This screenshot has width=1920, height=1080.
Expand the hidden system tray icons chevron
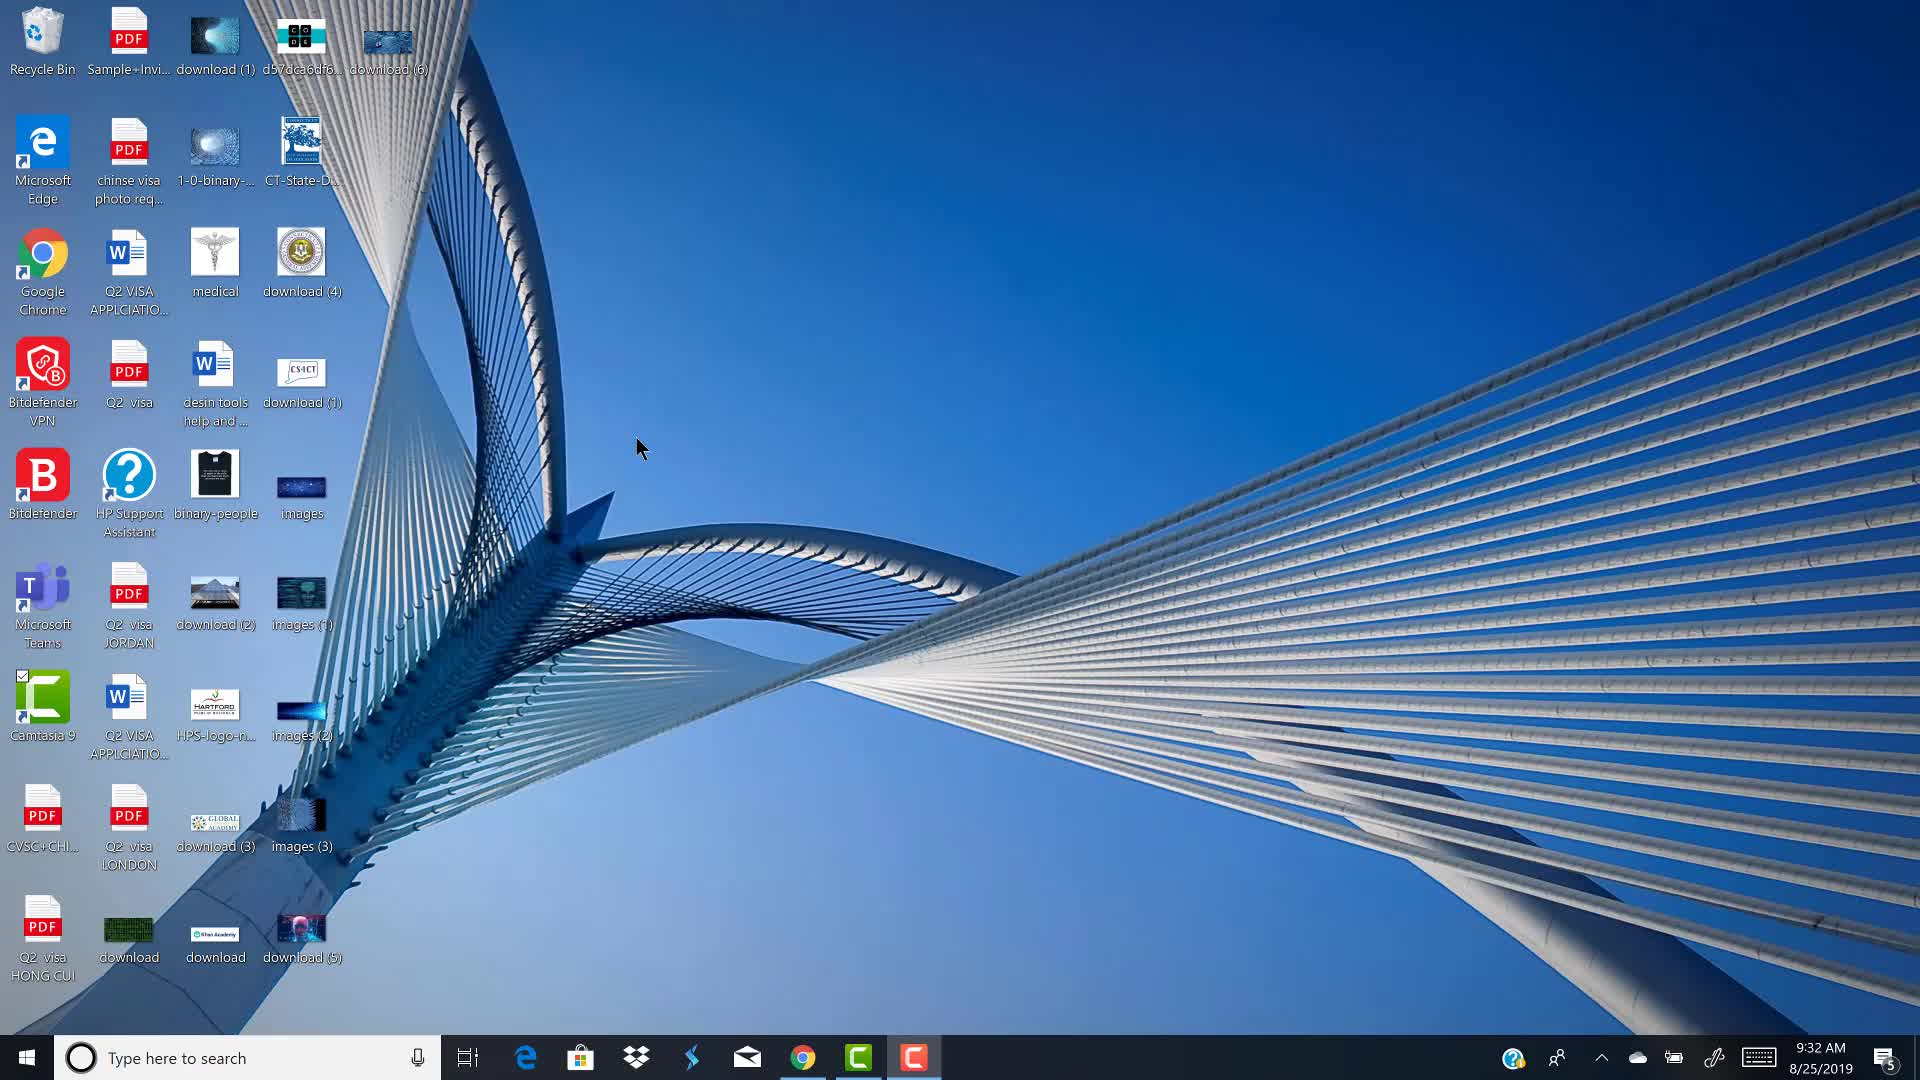tap(1601, 1058)
